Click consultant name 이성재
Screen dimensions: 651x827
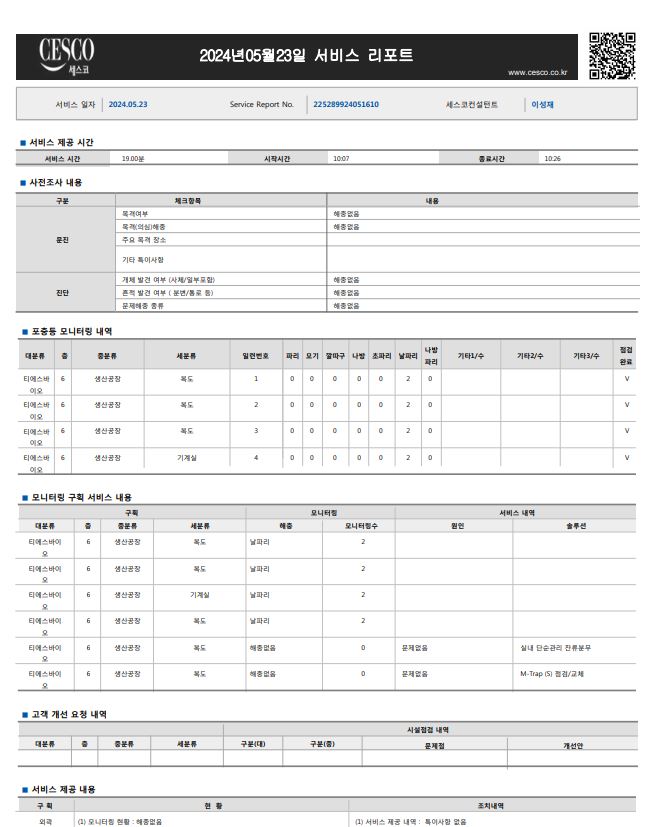point(543,104)
